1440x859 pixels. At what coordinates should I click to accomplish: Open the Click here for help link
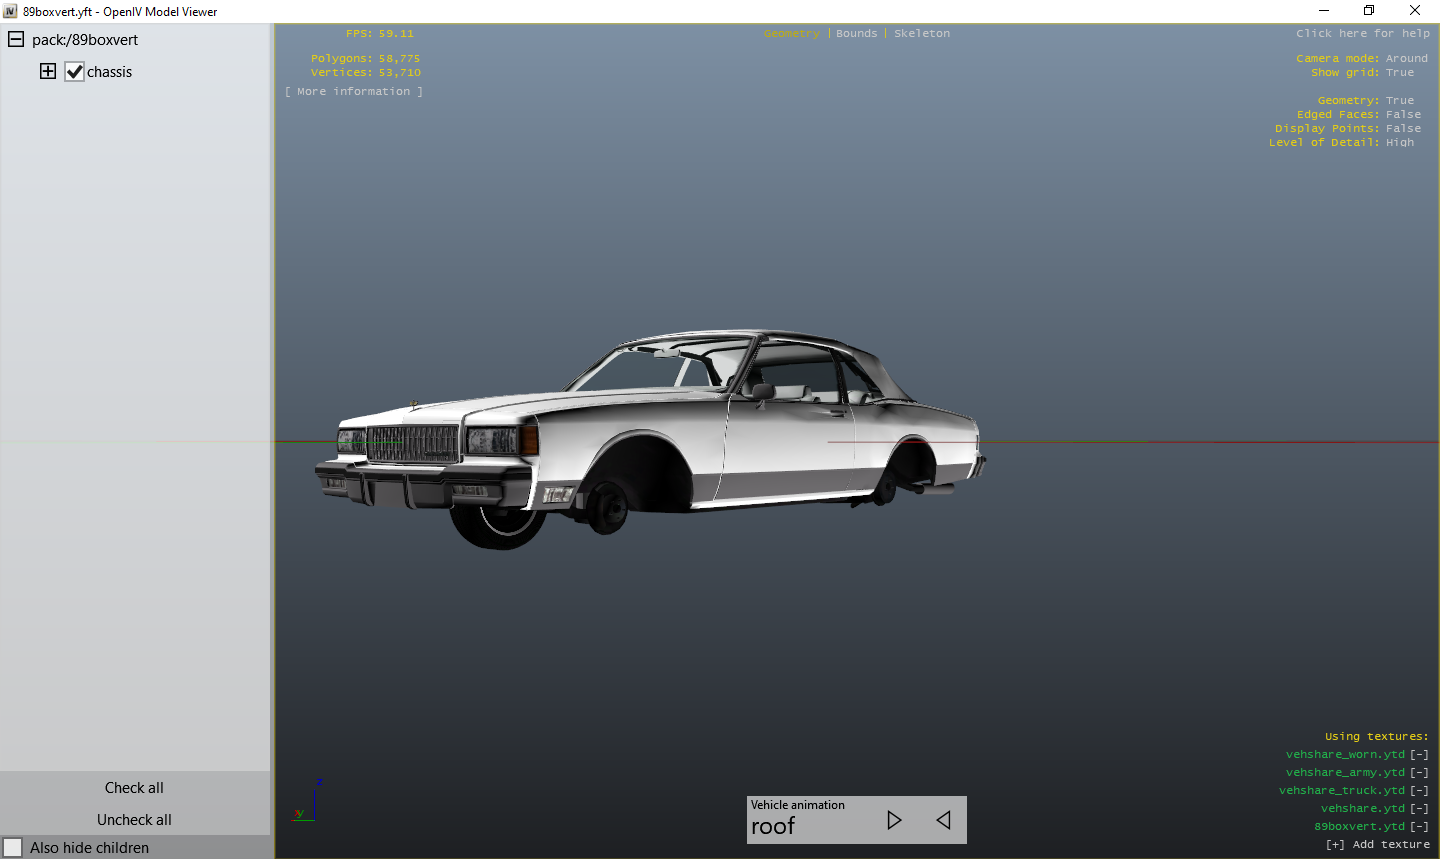tap(1363, 34)
